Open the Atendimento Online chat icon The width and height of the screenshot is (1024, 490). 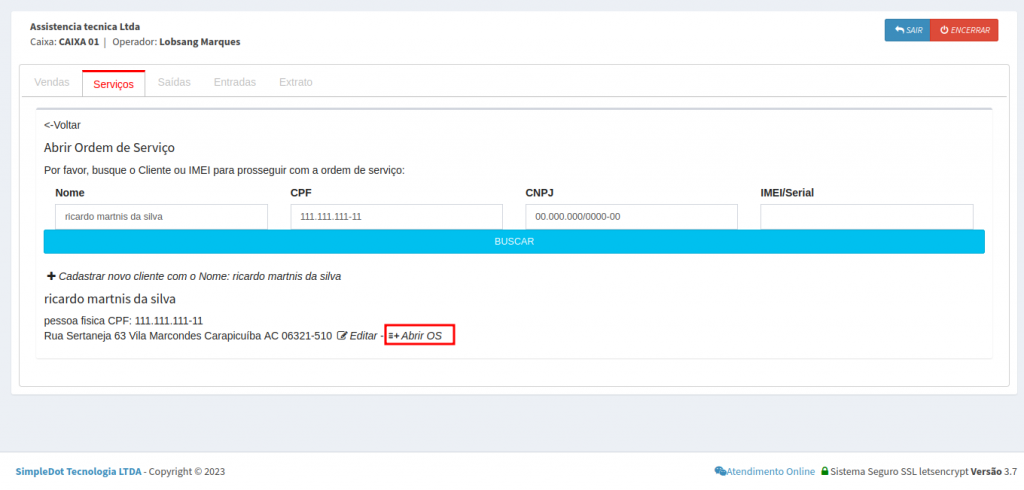coord(720,471)
